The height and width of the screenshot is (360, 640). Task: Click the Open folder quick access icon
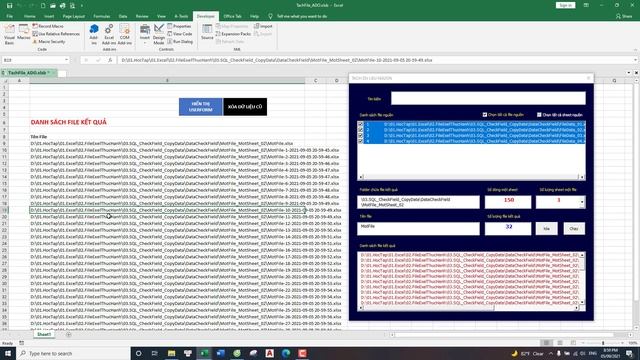(x=53, y=6)
